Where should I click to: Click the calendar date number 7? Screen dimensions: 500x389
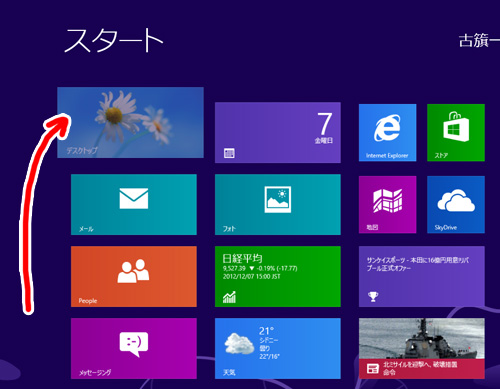tap(324, 124)
